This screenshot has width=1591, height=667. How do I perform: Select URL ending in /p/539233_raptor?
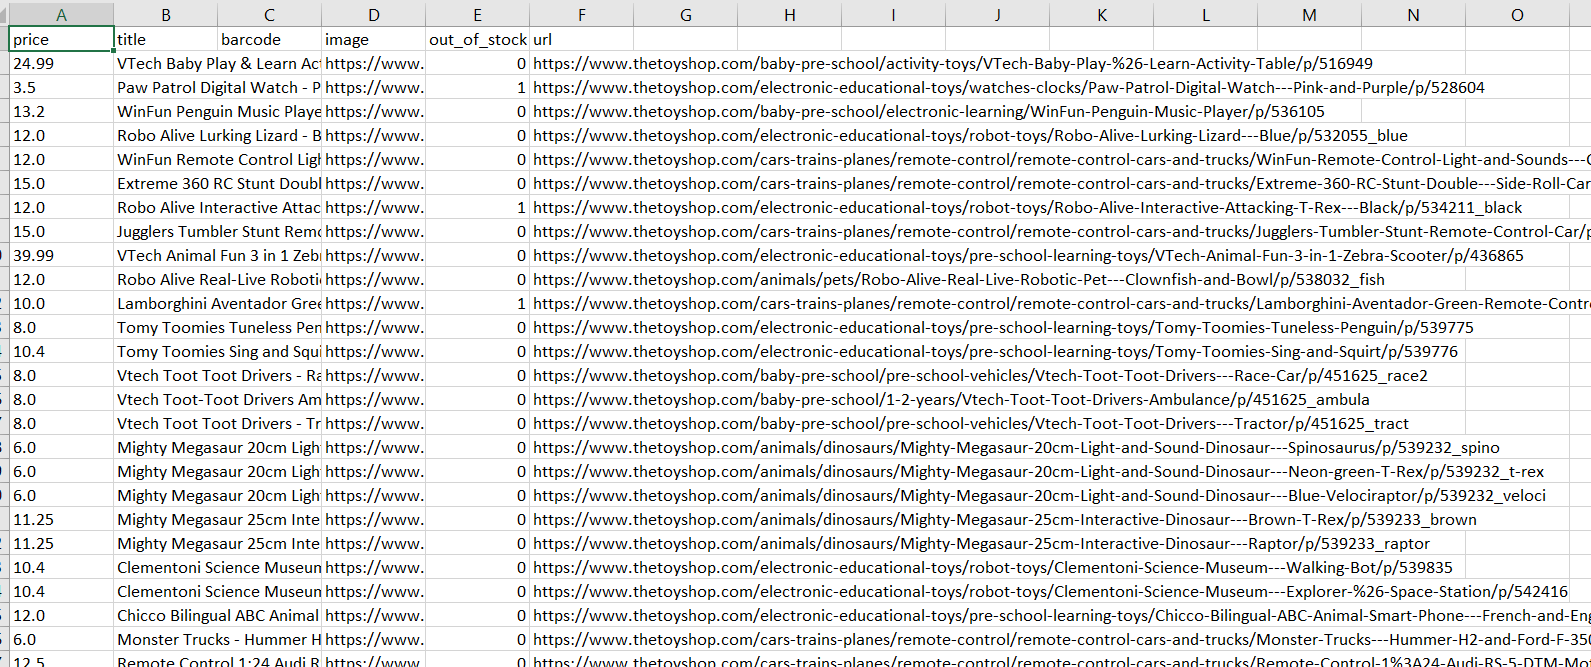(982, 543)
